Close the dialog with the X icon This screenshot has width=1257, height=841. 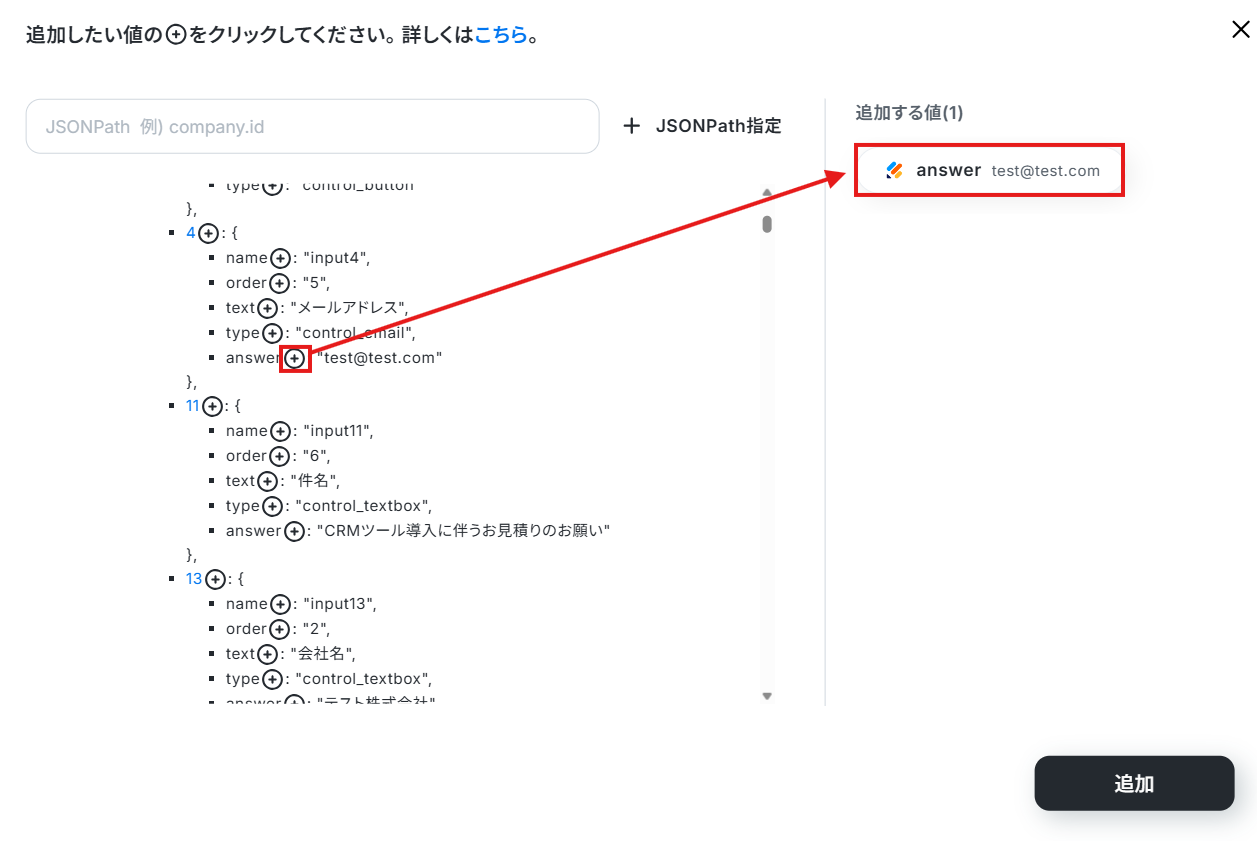point(1240,30)
